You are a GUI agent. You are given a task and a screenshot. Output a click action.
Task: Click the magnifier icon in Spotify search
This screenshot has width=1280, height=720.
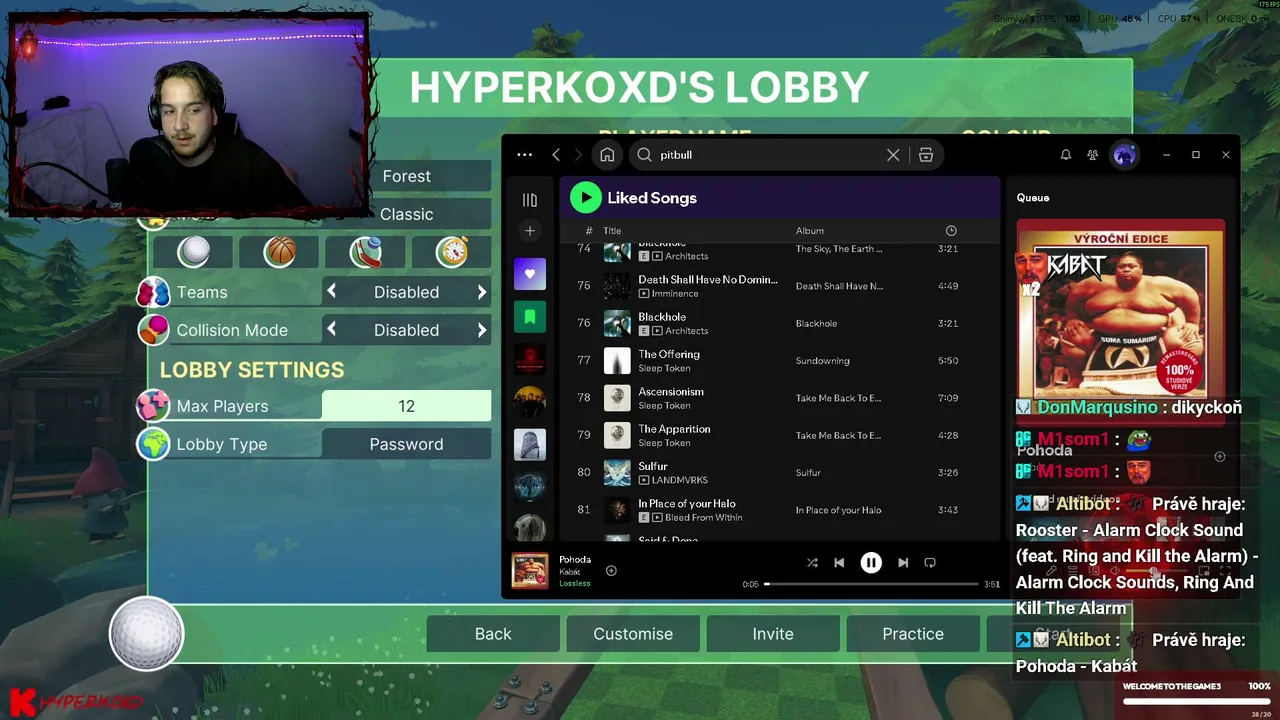point(644,155)
